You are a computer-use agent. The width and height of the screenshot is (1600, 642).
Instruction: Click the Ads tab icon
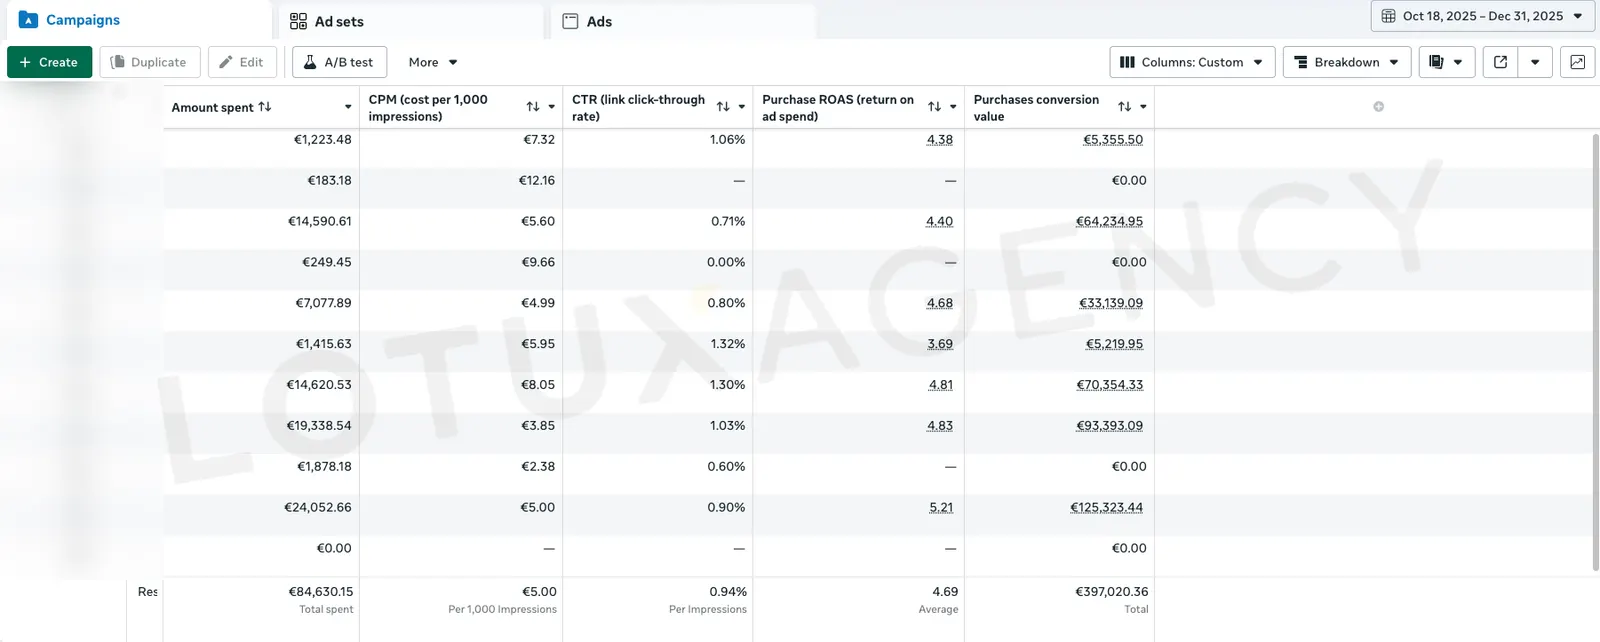pos(570,21)
